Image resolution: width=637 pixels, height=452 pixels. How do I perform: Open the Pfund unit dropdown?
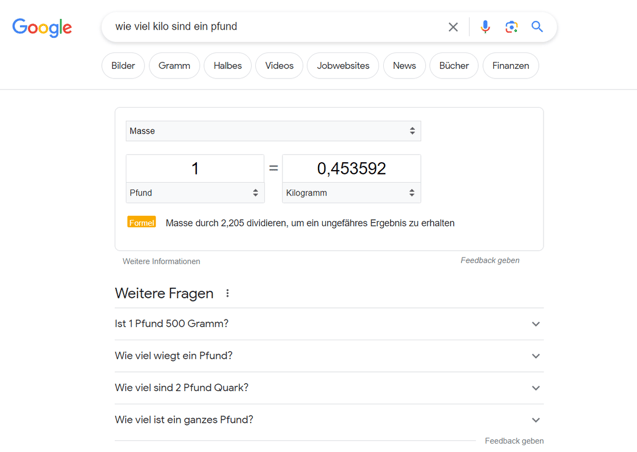click(x=195, y=193)
